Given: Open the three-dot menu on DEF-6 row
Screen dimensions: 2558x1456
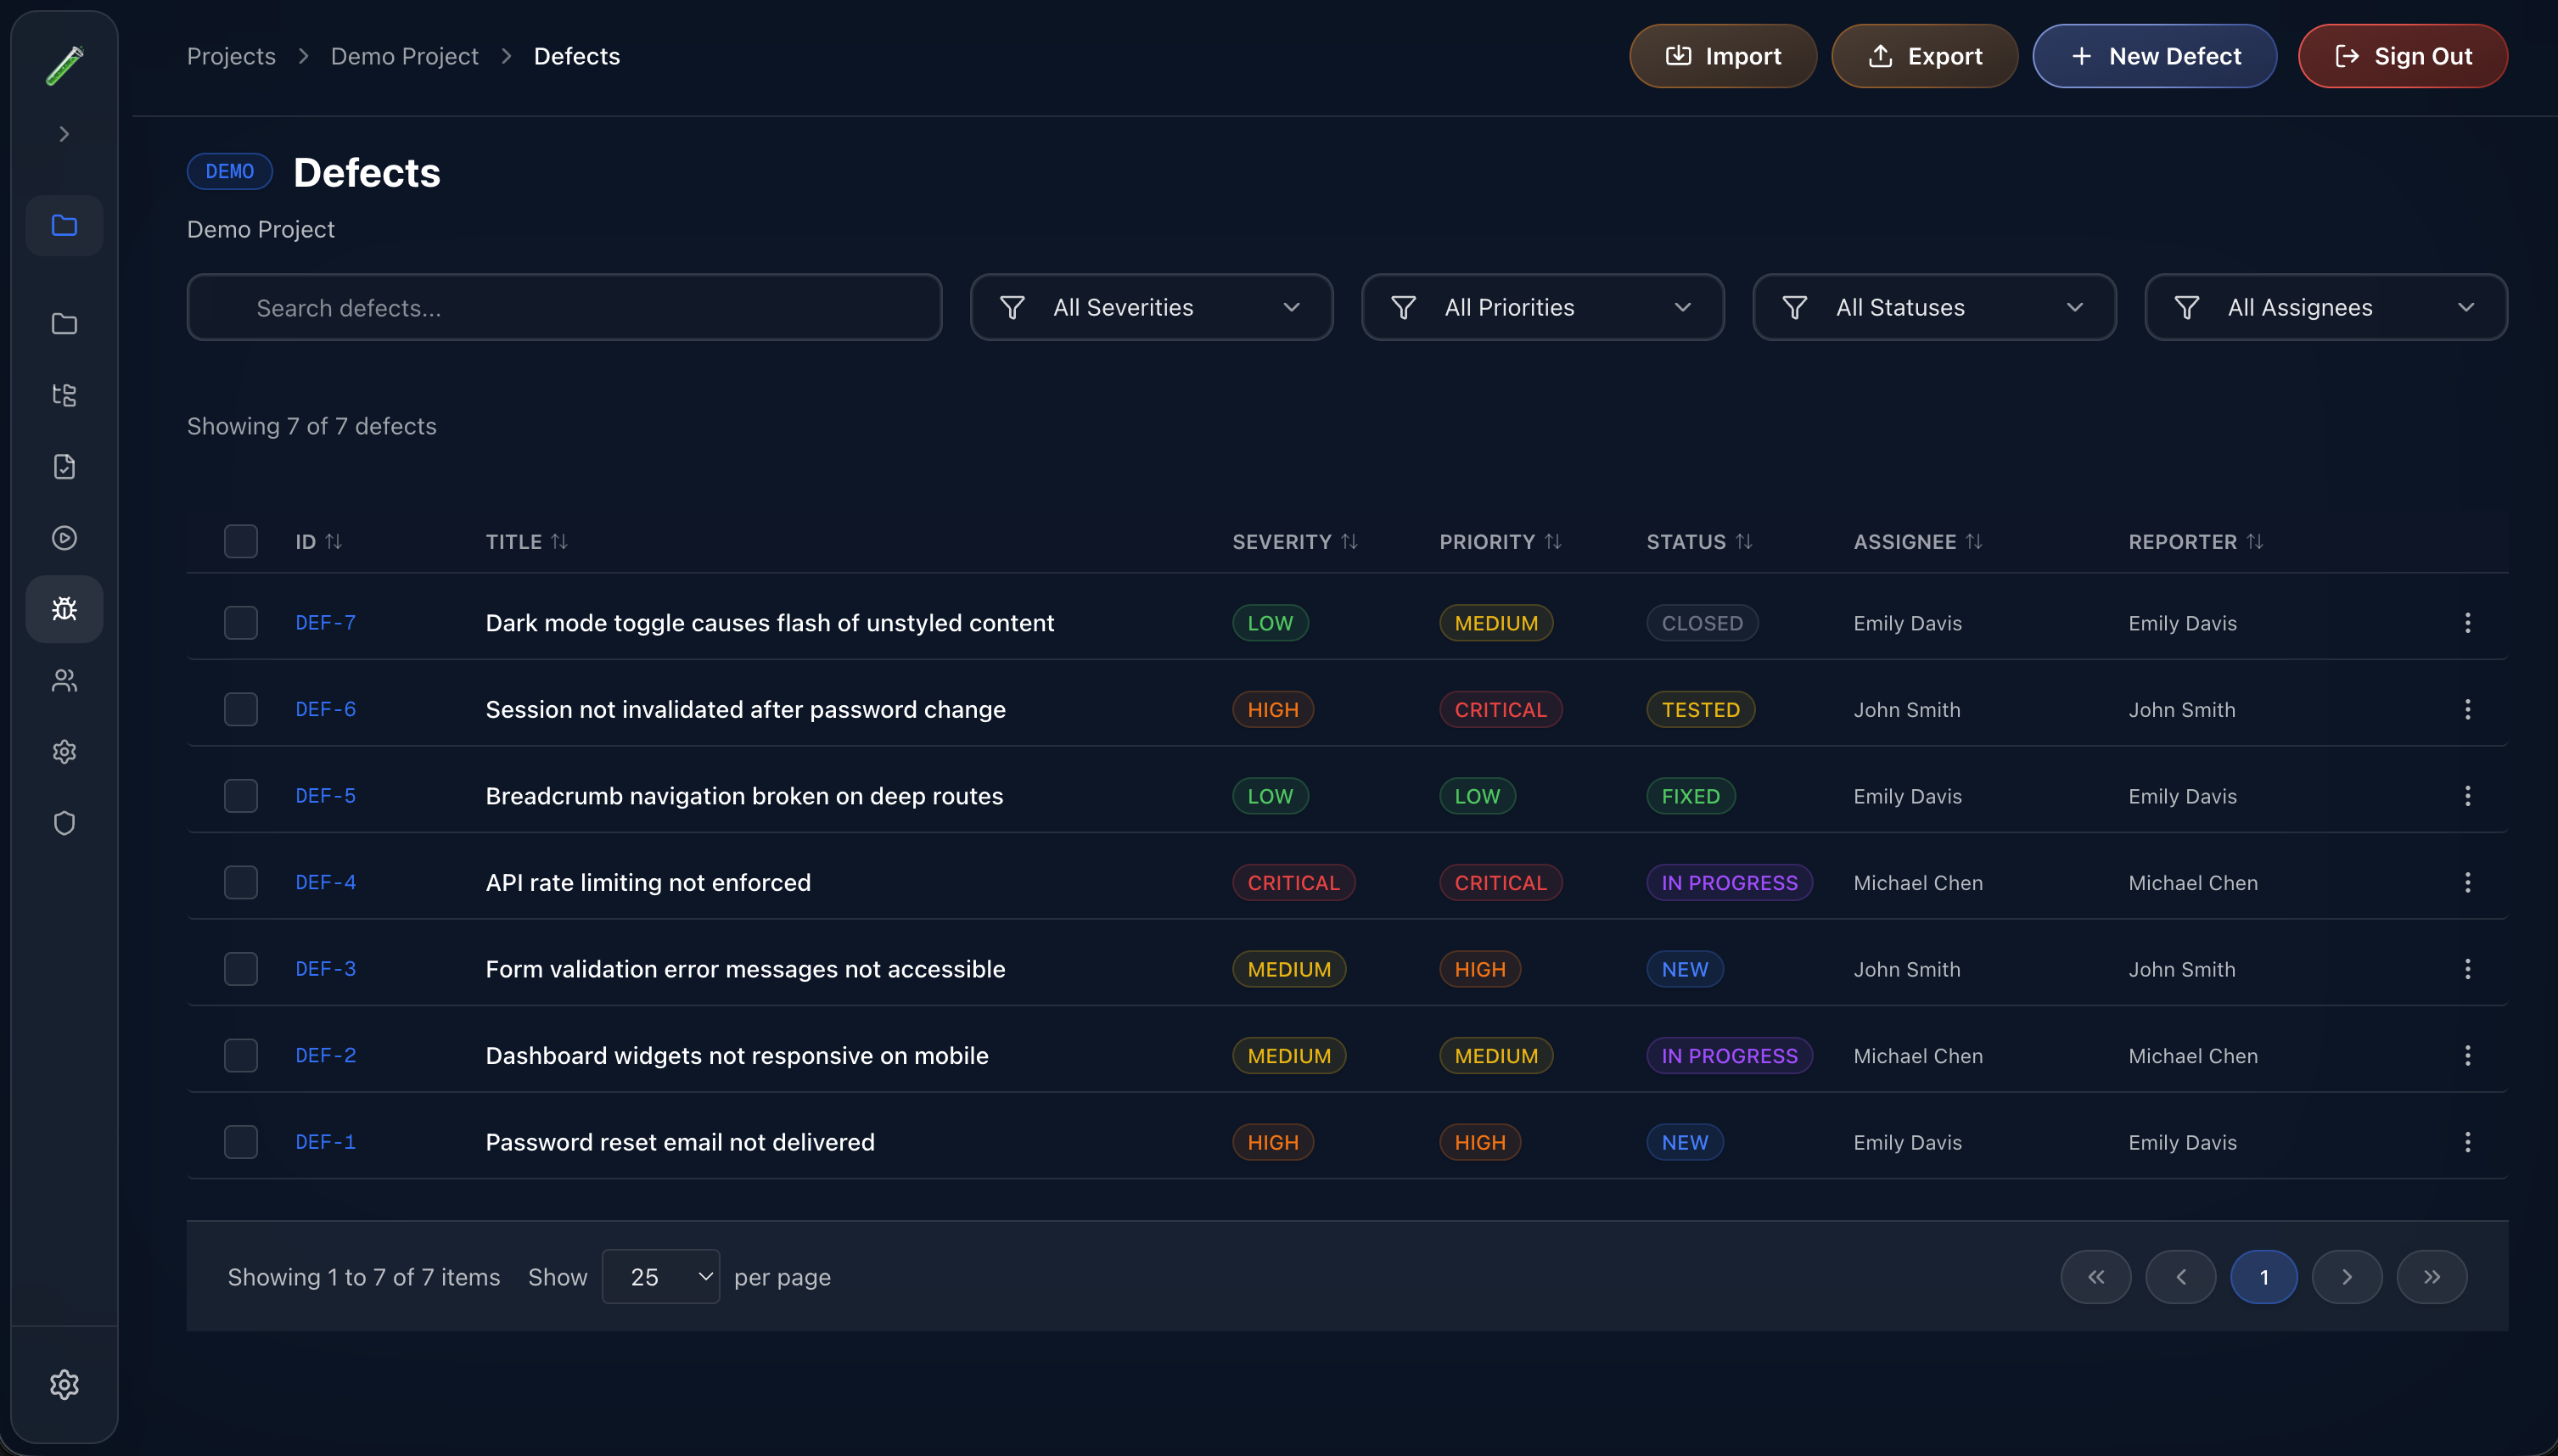Looking at the screenshot, I should point(2468,709).
